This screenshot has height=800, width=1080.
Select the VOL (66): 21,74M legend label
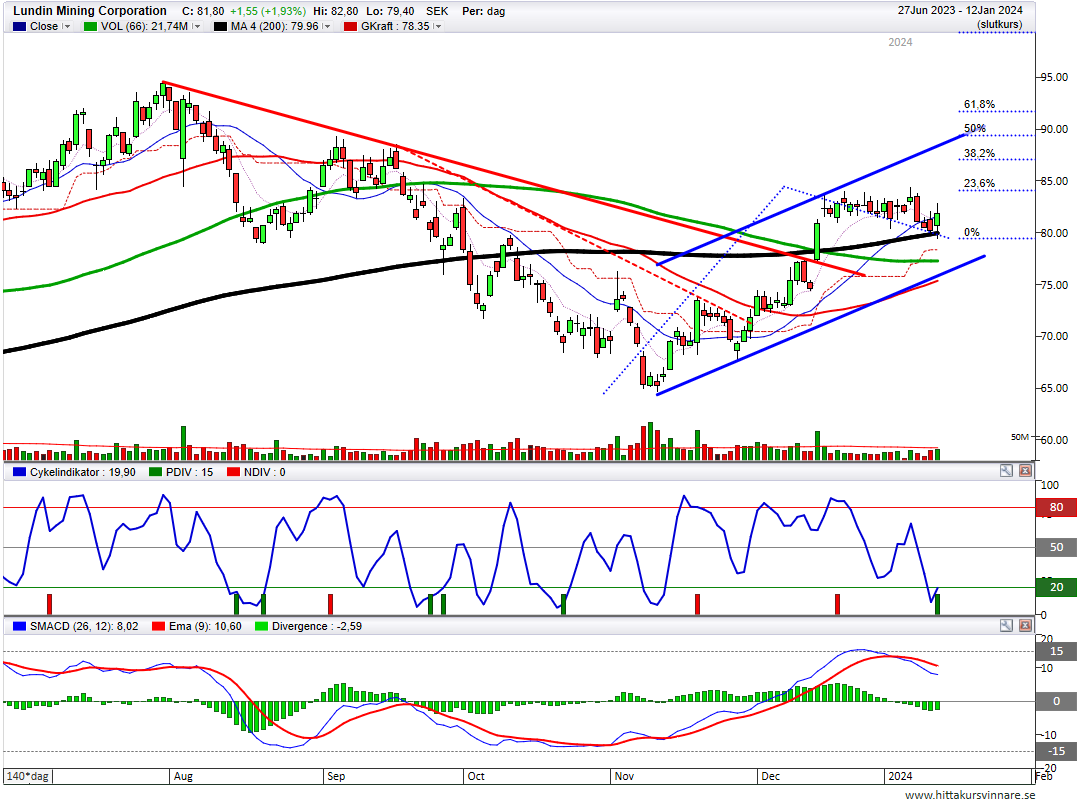144,26
